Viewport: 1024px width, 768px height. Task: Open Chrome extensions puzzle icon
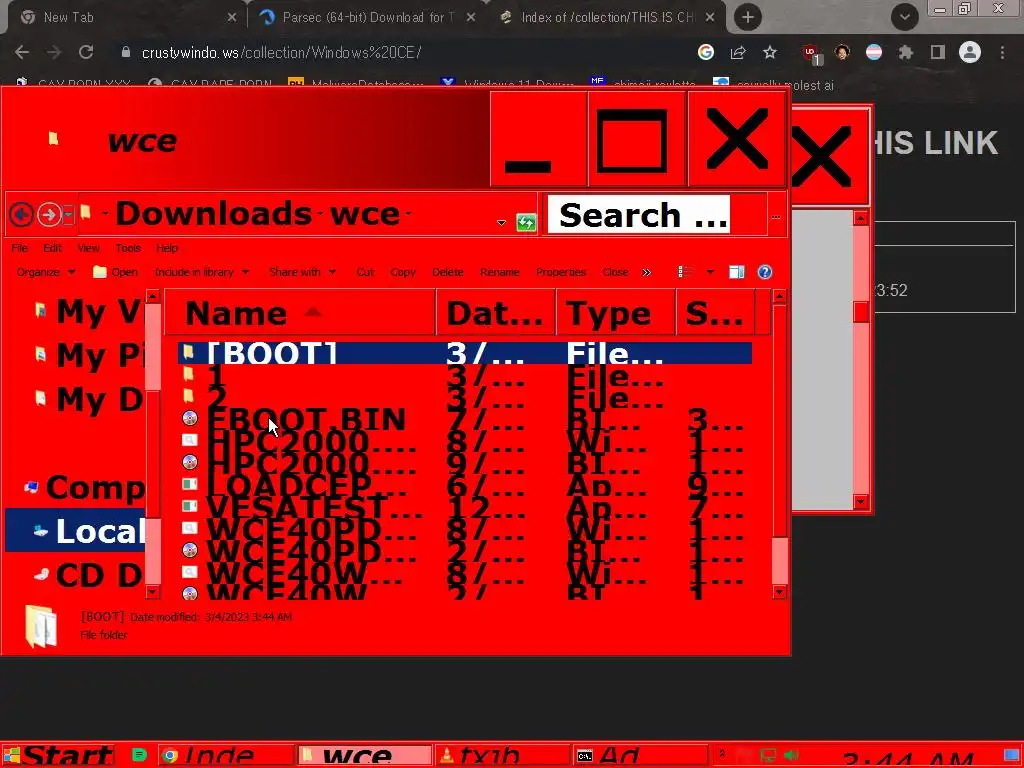(x=905, y=52)
